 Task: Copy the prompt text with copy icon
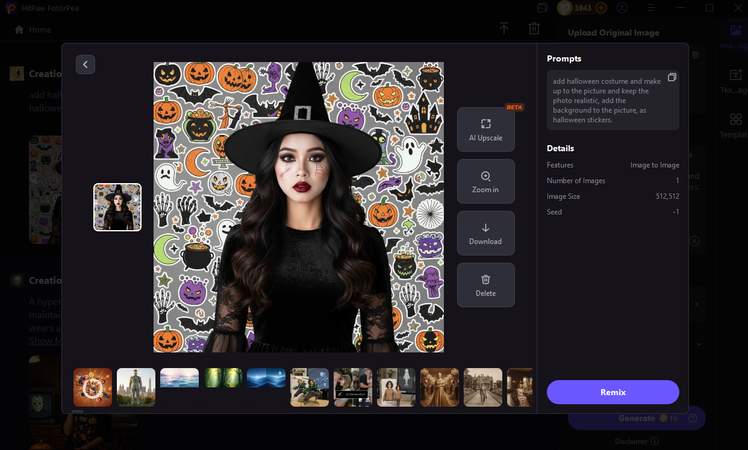pos(672,77)
